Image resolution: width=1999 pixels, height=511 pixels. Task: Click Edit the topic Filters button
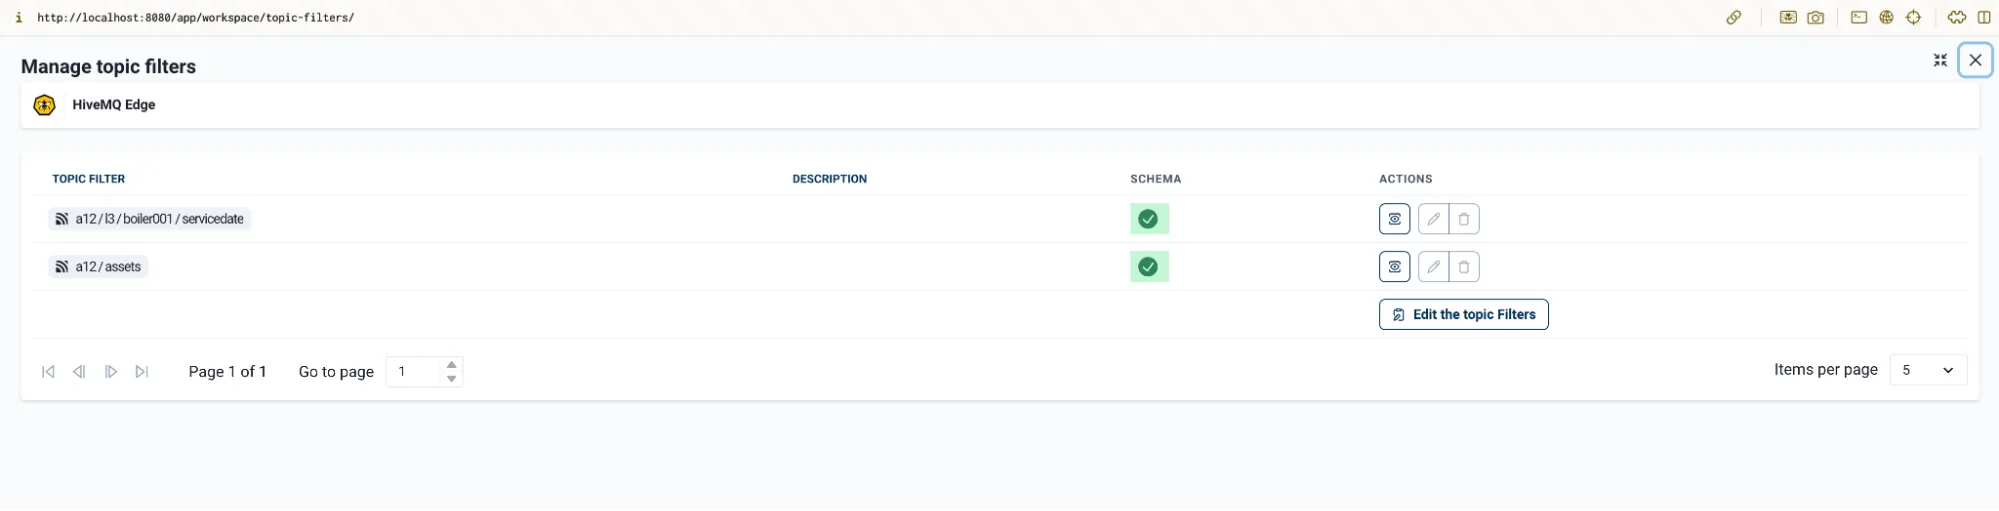tap(1464, 315)
